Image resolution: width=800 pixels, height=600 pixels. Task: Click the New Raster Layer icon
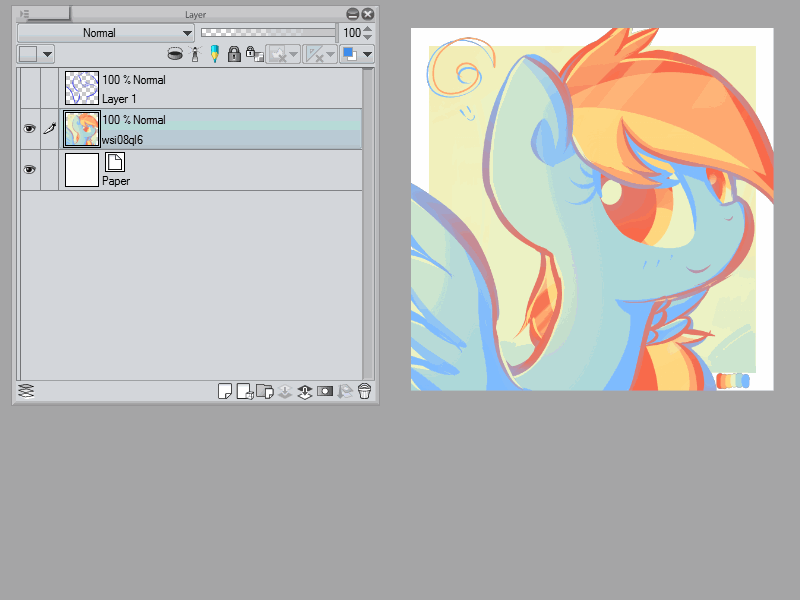[225, 391]
